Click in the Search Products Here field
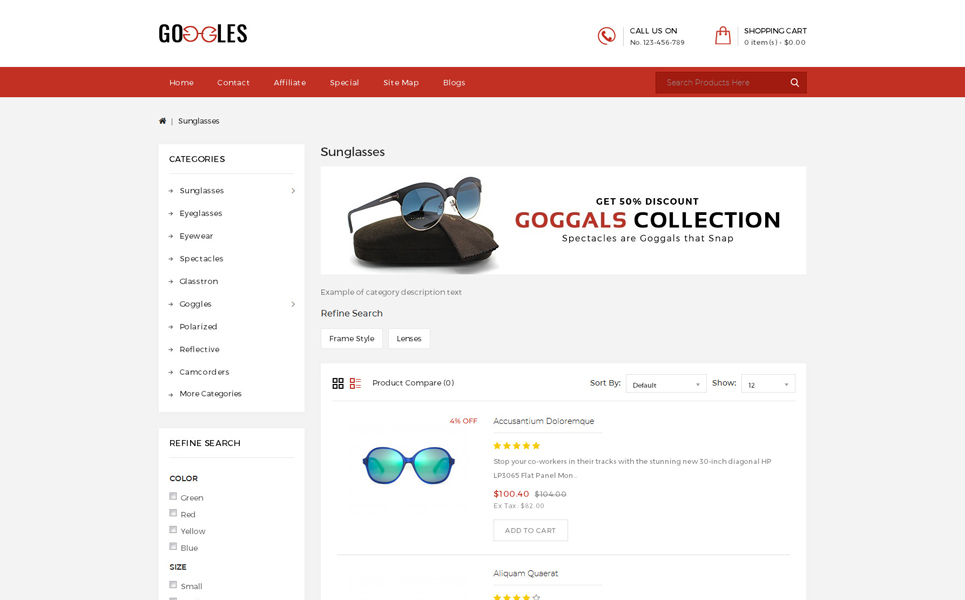 tap(720, 82)
